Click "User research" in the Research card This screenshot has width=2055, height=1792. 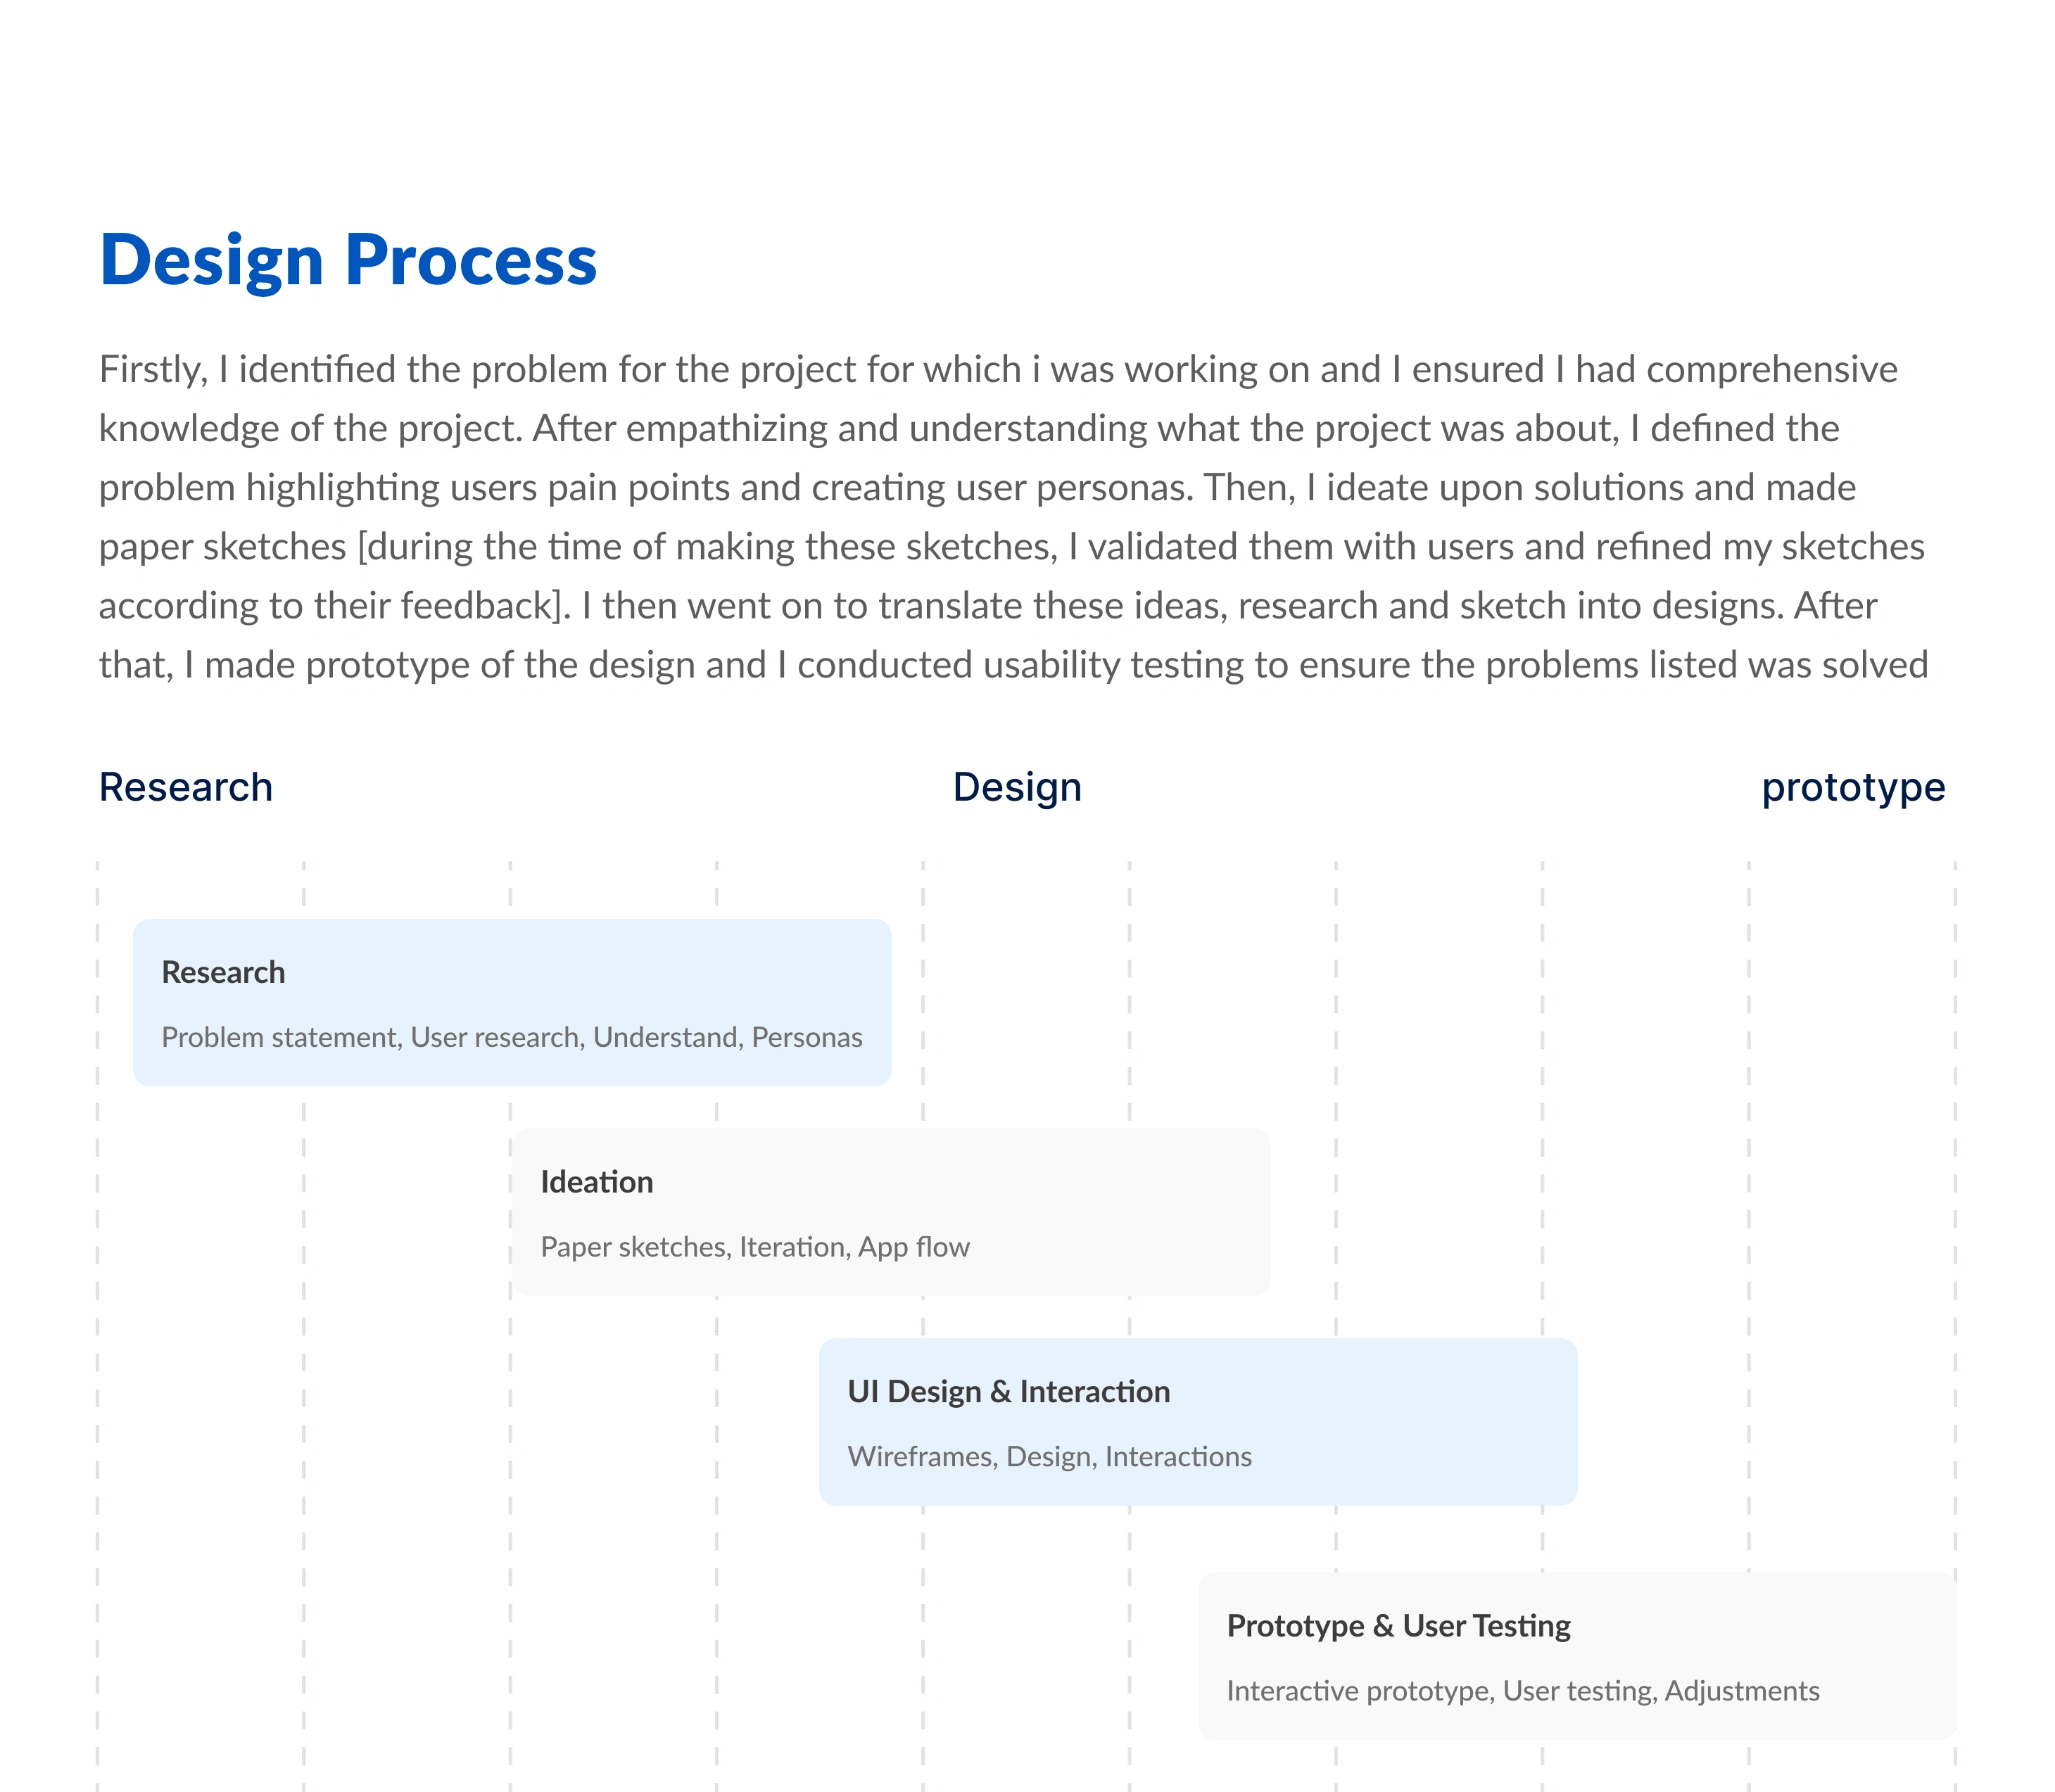(x=495, y=1038)
